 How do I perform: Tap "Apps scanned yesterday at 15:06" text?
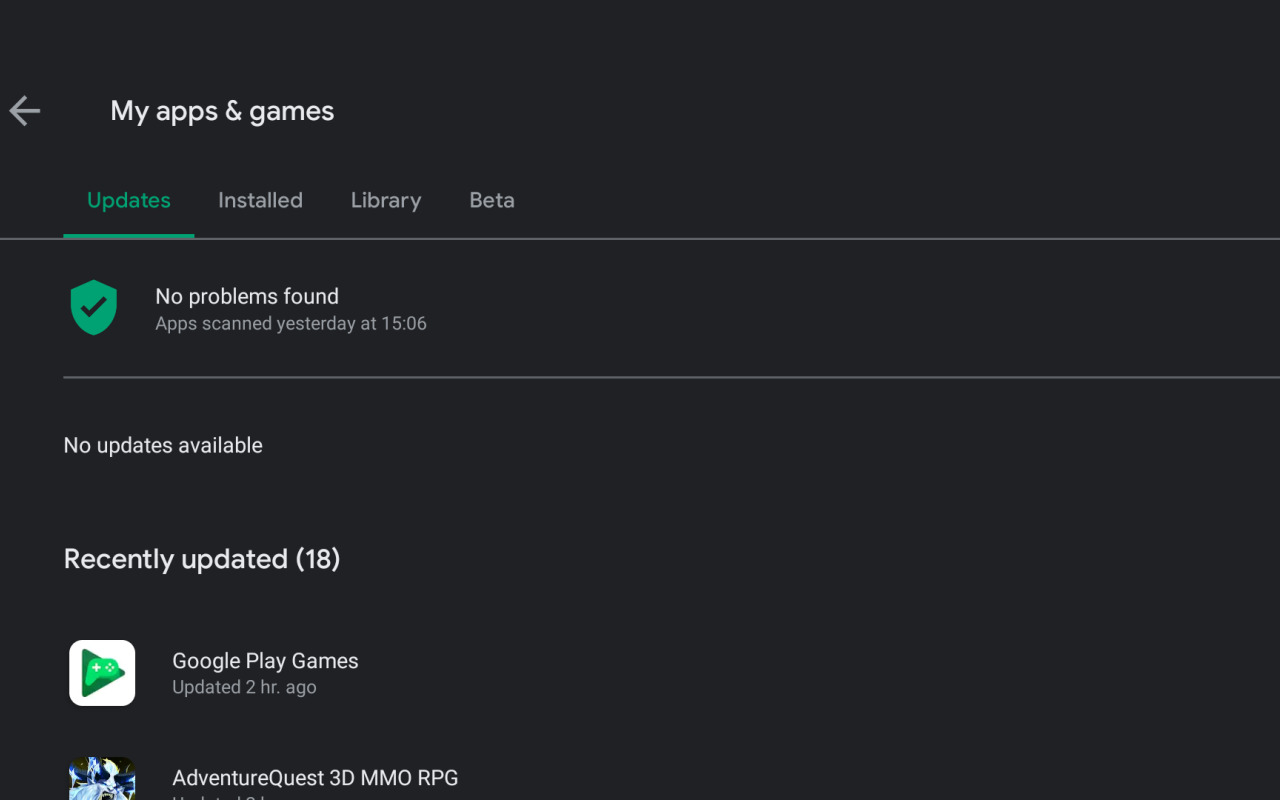pyautogui.click(x=291, y=324)
